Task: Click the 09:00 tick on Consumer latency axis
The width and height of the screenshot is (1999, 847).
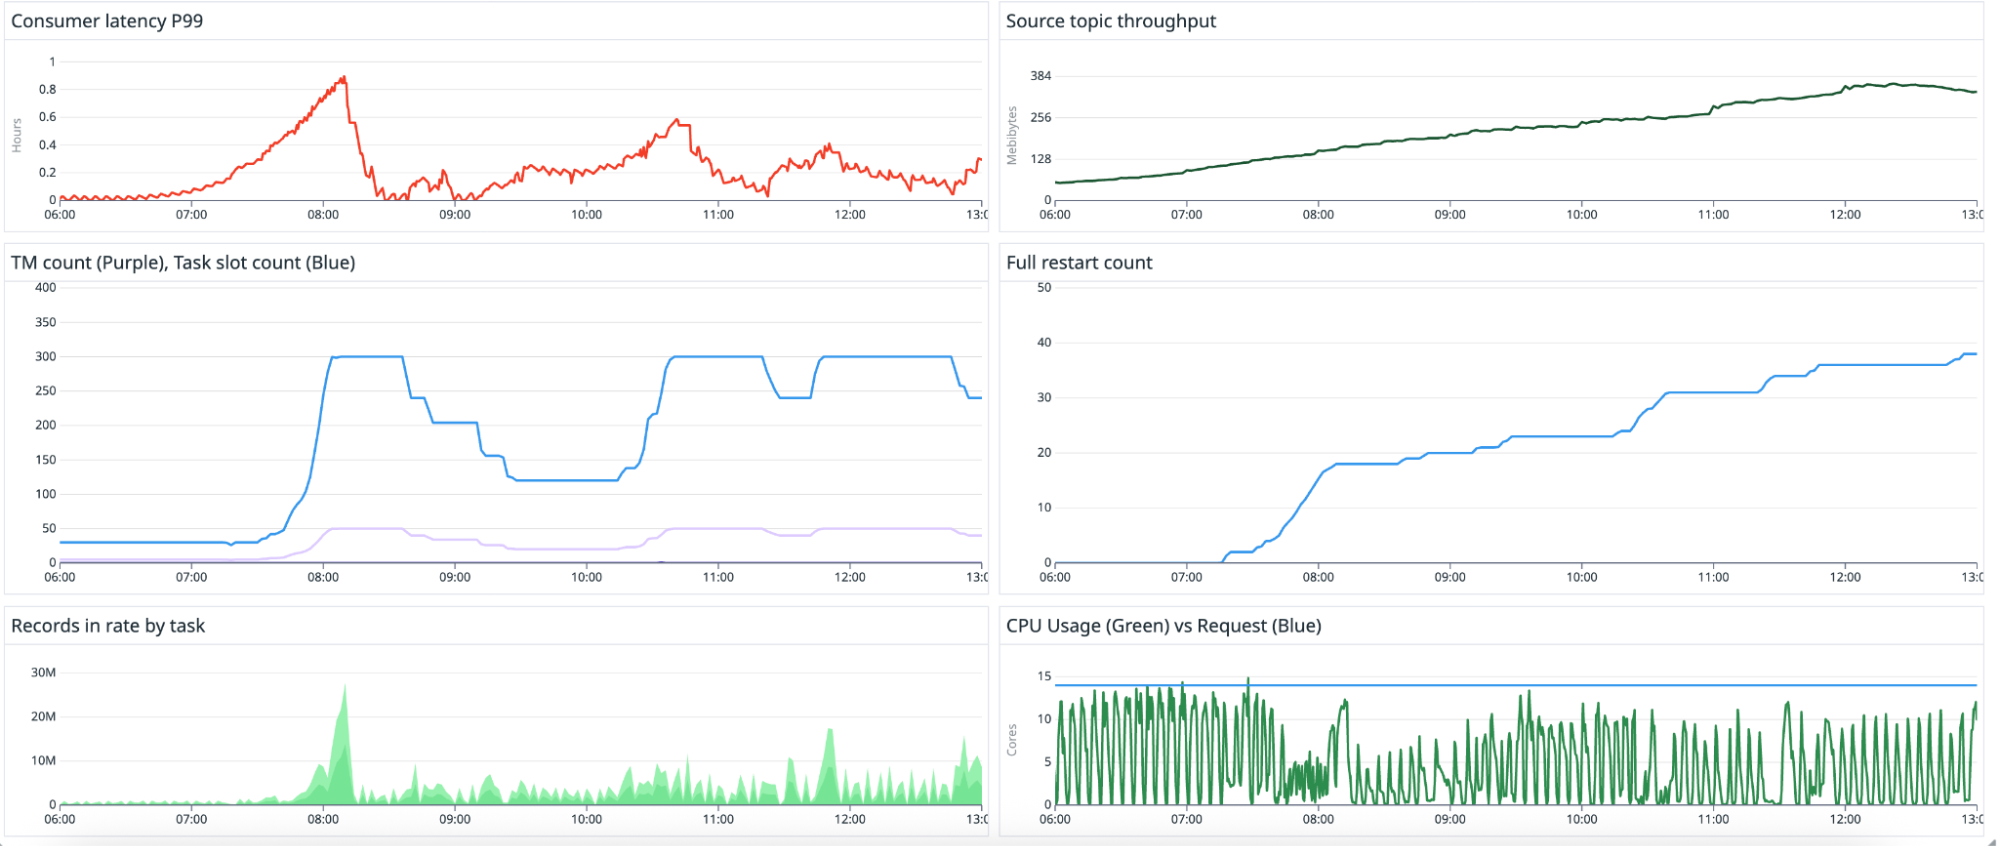Action: click(454, 214)
